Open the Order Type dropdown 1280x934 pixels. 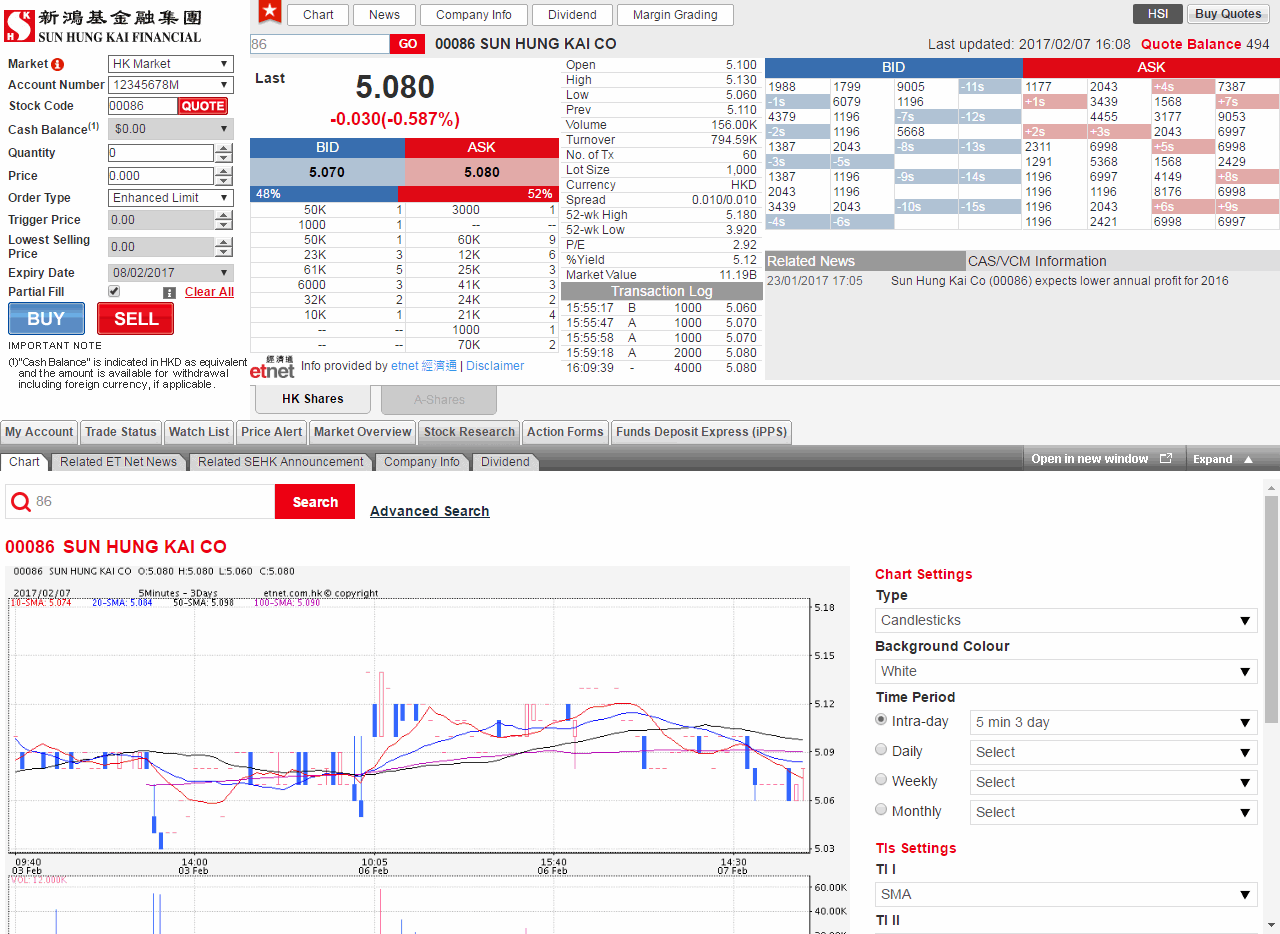pos(170,198)
